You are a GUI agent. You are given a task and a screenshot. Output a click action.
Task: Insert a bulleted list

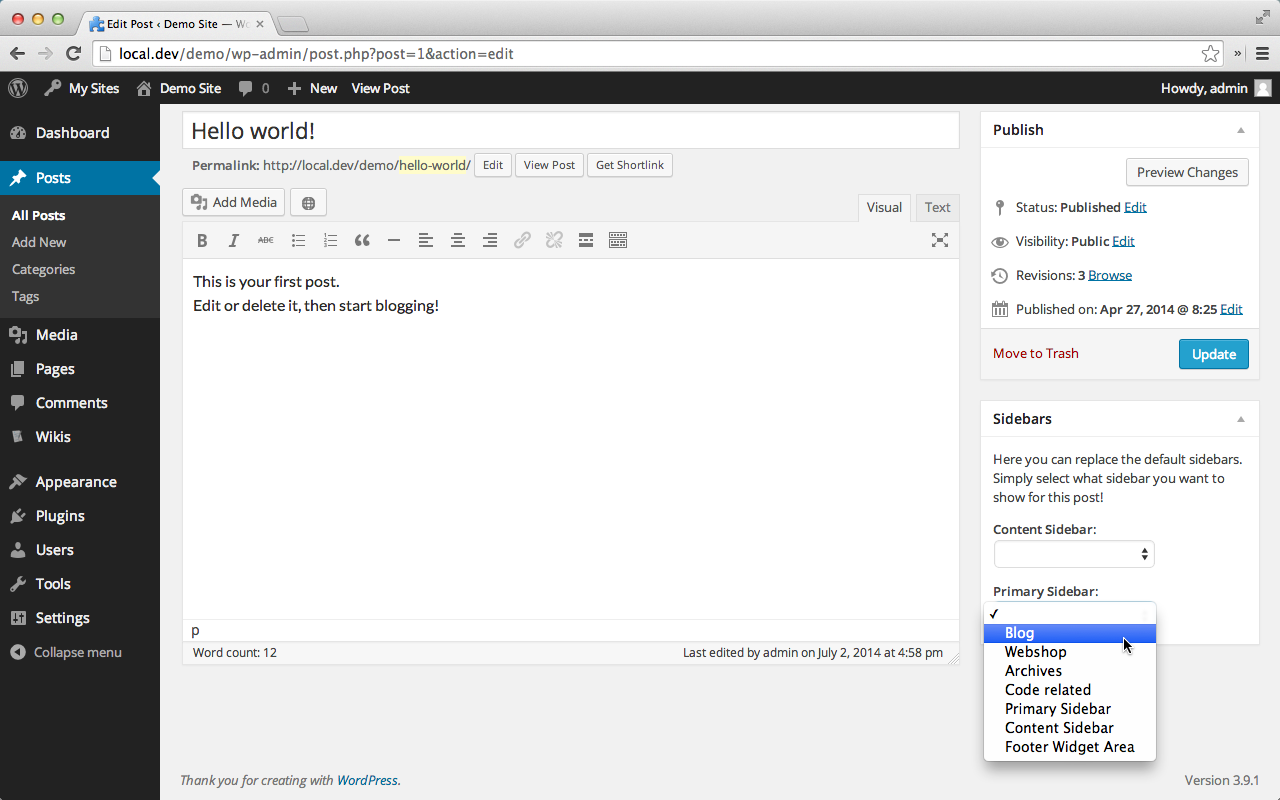(298, 240)
